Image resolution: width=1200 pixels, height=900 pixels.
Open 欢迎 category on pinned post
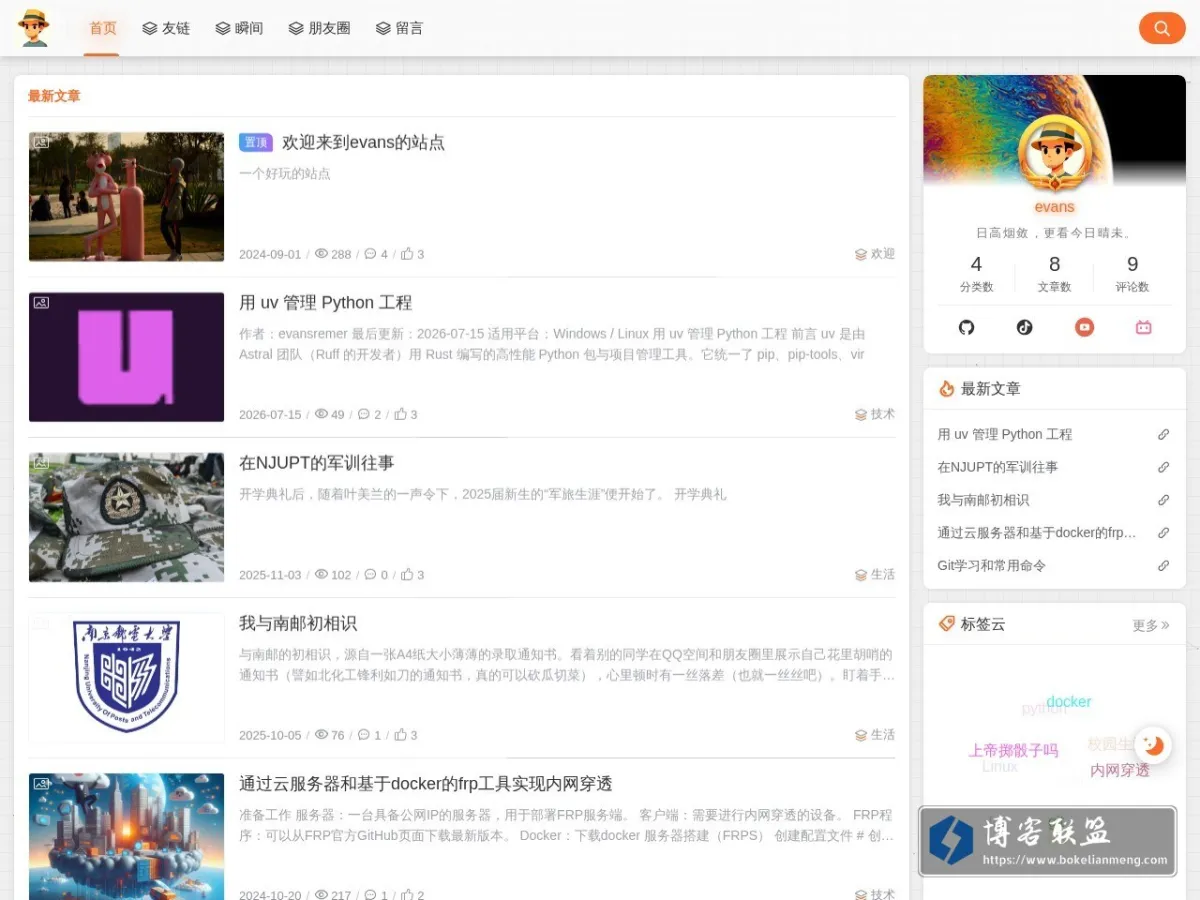click(875, 254)
